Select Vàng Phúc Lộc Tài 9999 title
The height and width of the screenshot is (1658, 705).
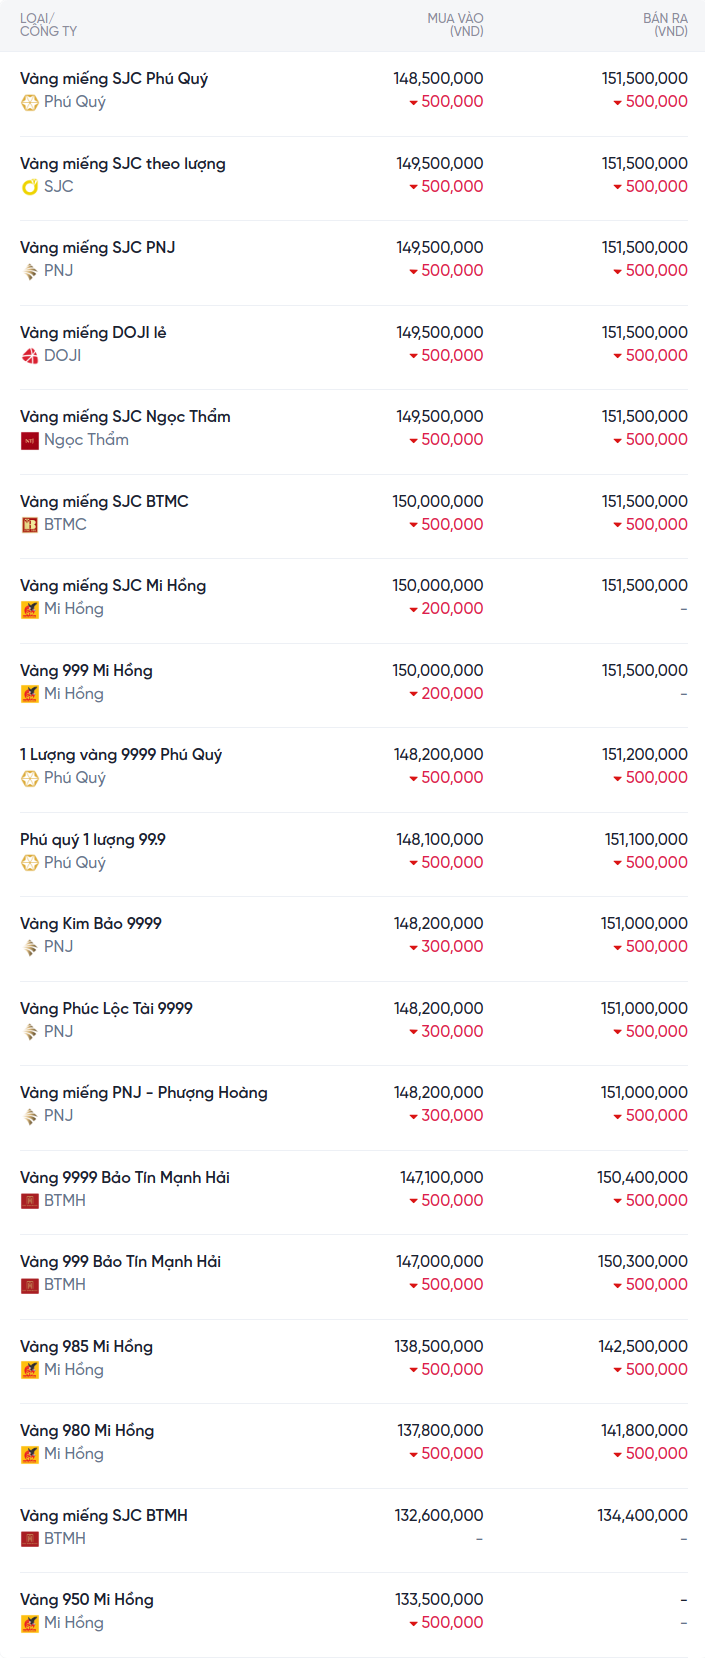pyautogui.click(x=106, y=1009)
